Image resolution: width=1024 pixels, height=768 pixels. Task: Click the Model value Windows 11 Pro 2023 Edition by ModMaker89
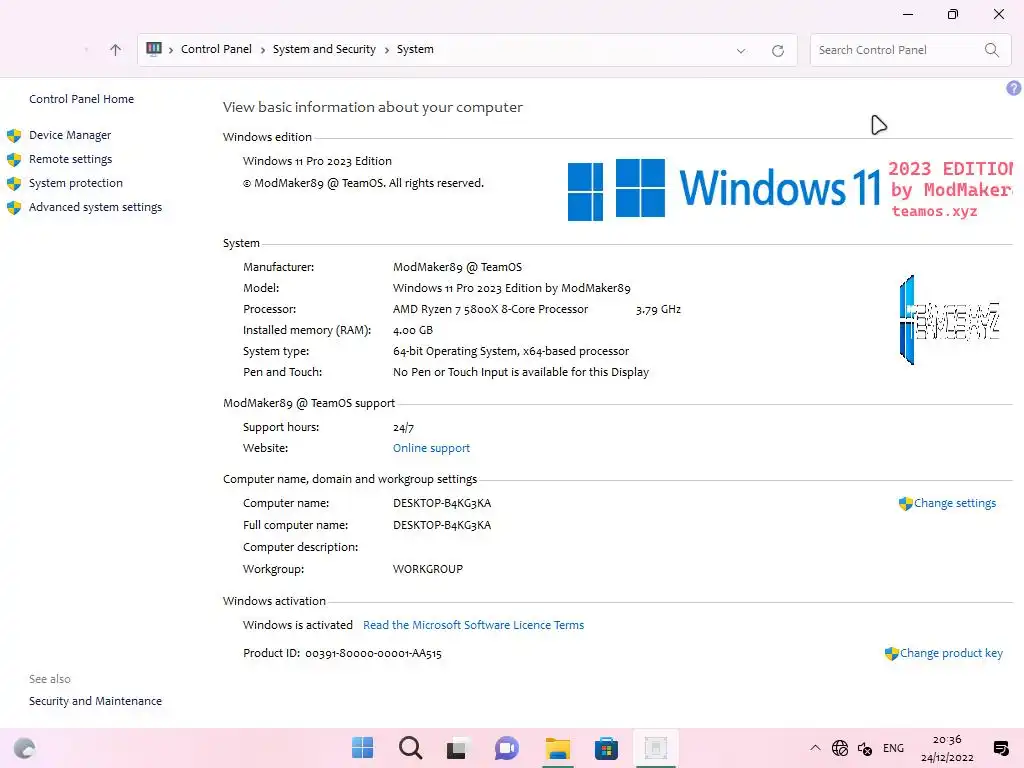tap(511, 288)
